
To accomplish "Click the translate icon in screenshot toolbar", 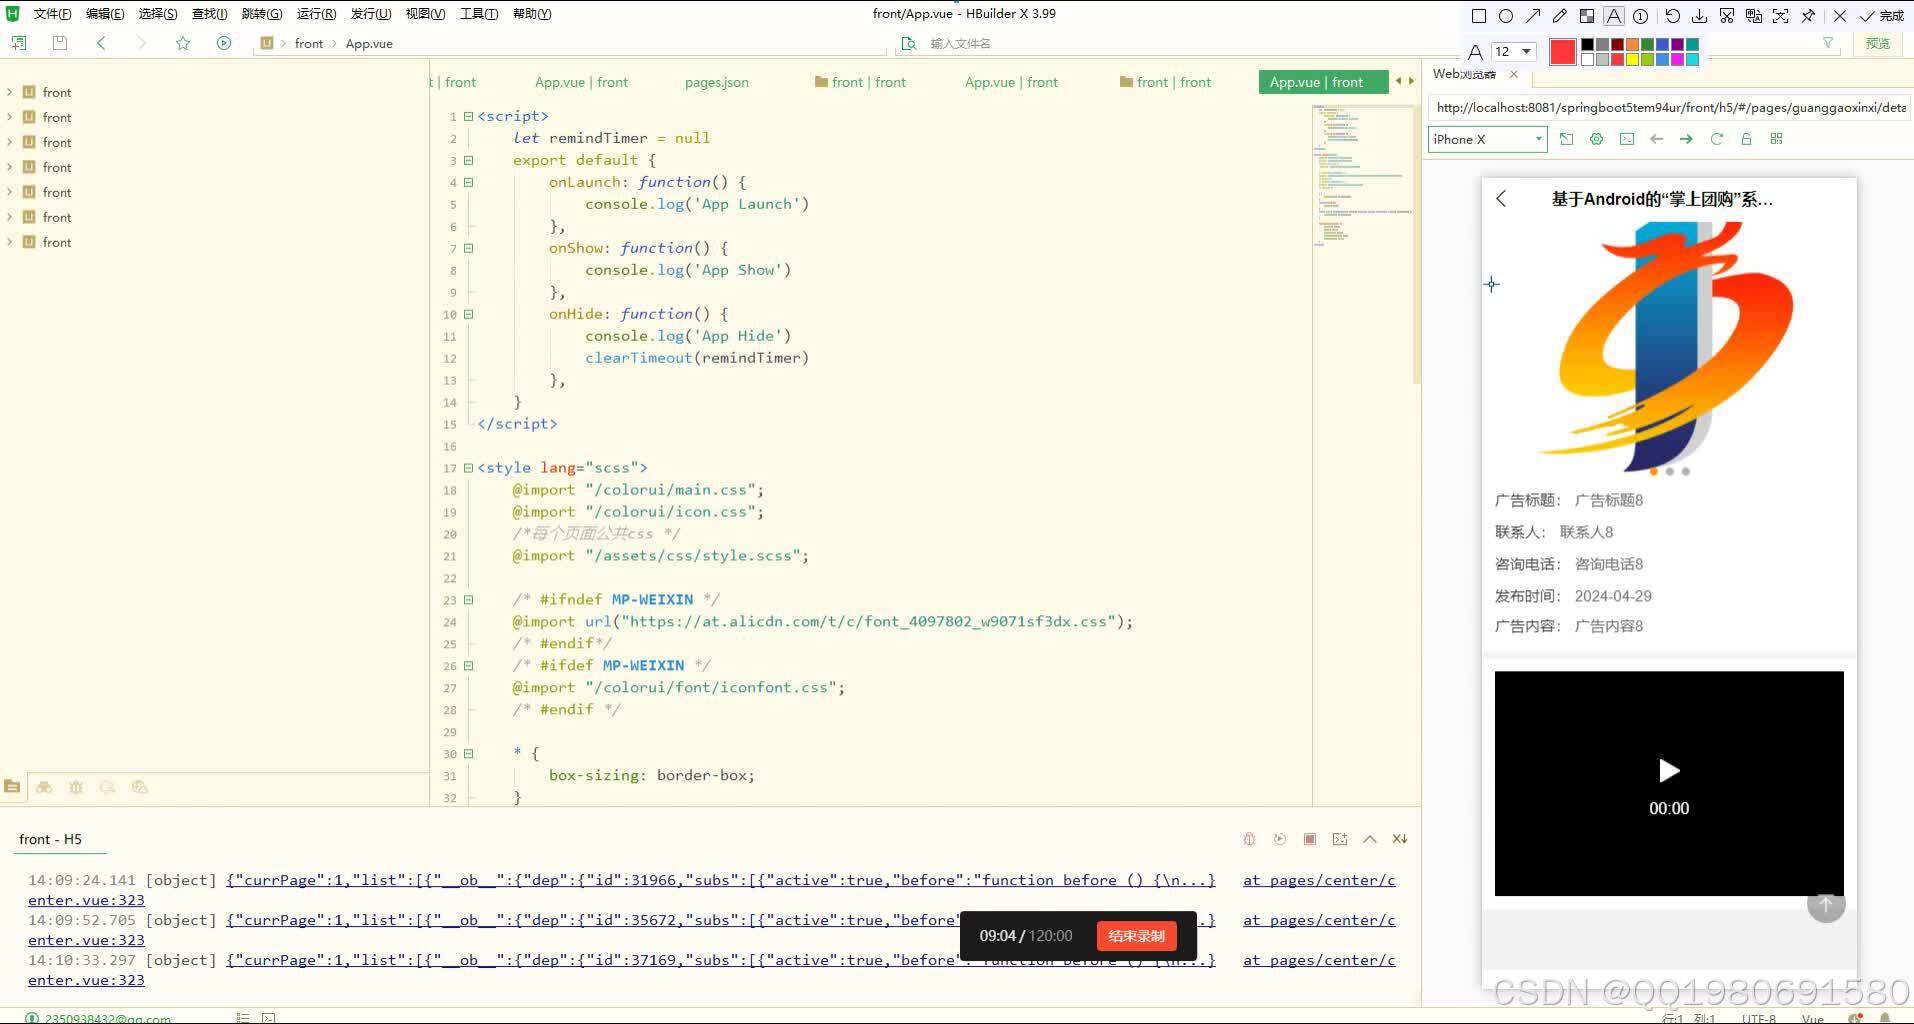I will pos(1754,16).
